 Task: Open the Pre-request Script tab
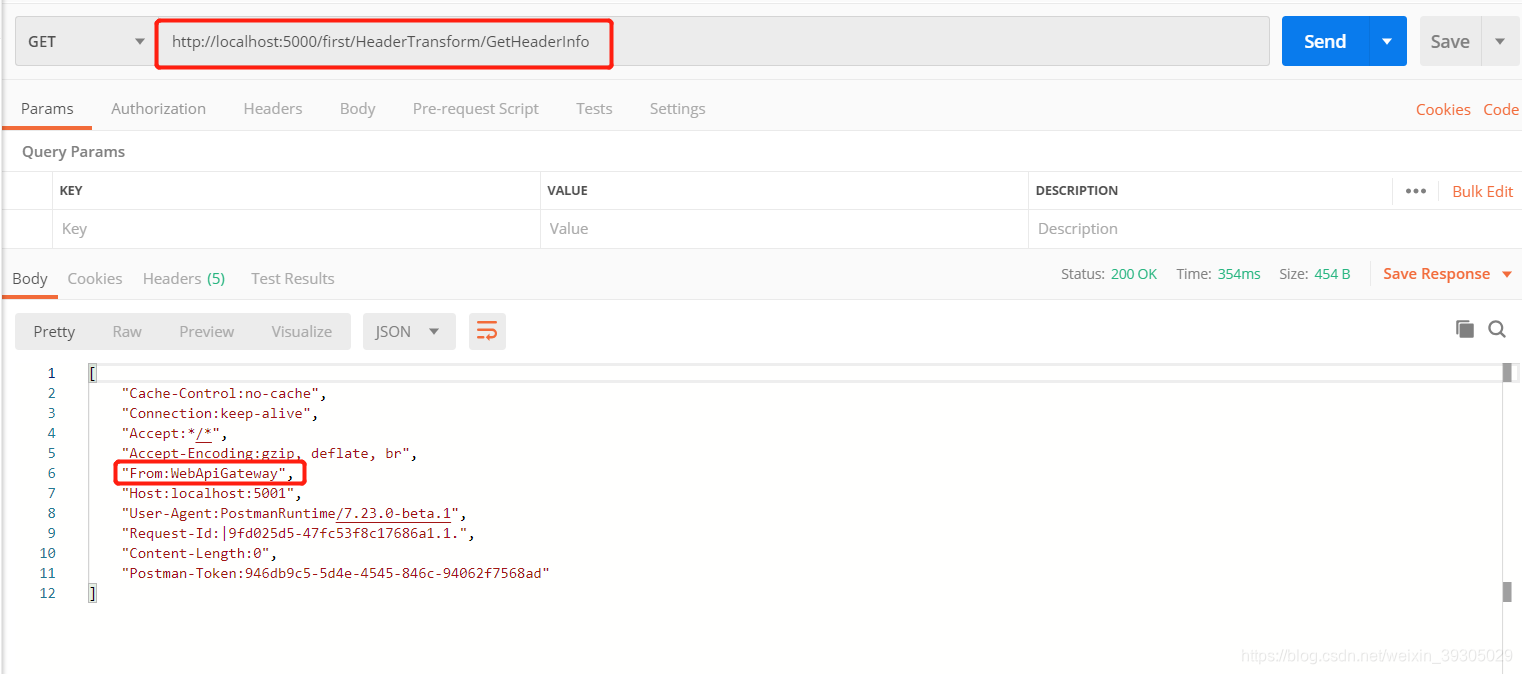[476, 108]
